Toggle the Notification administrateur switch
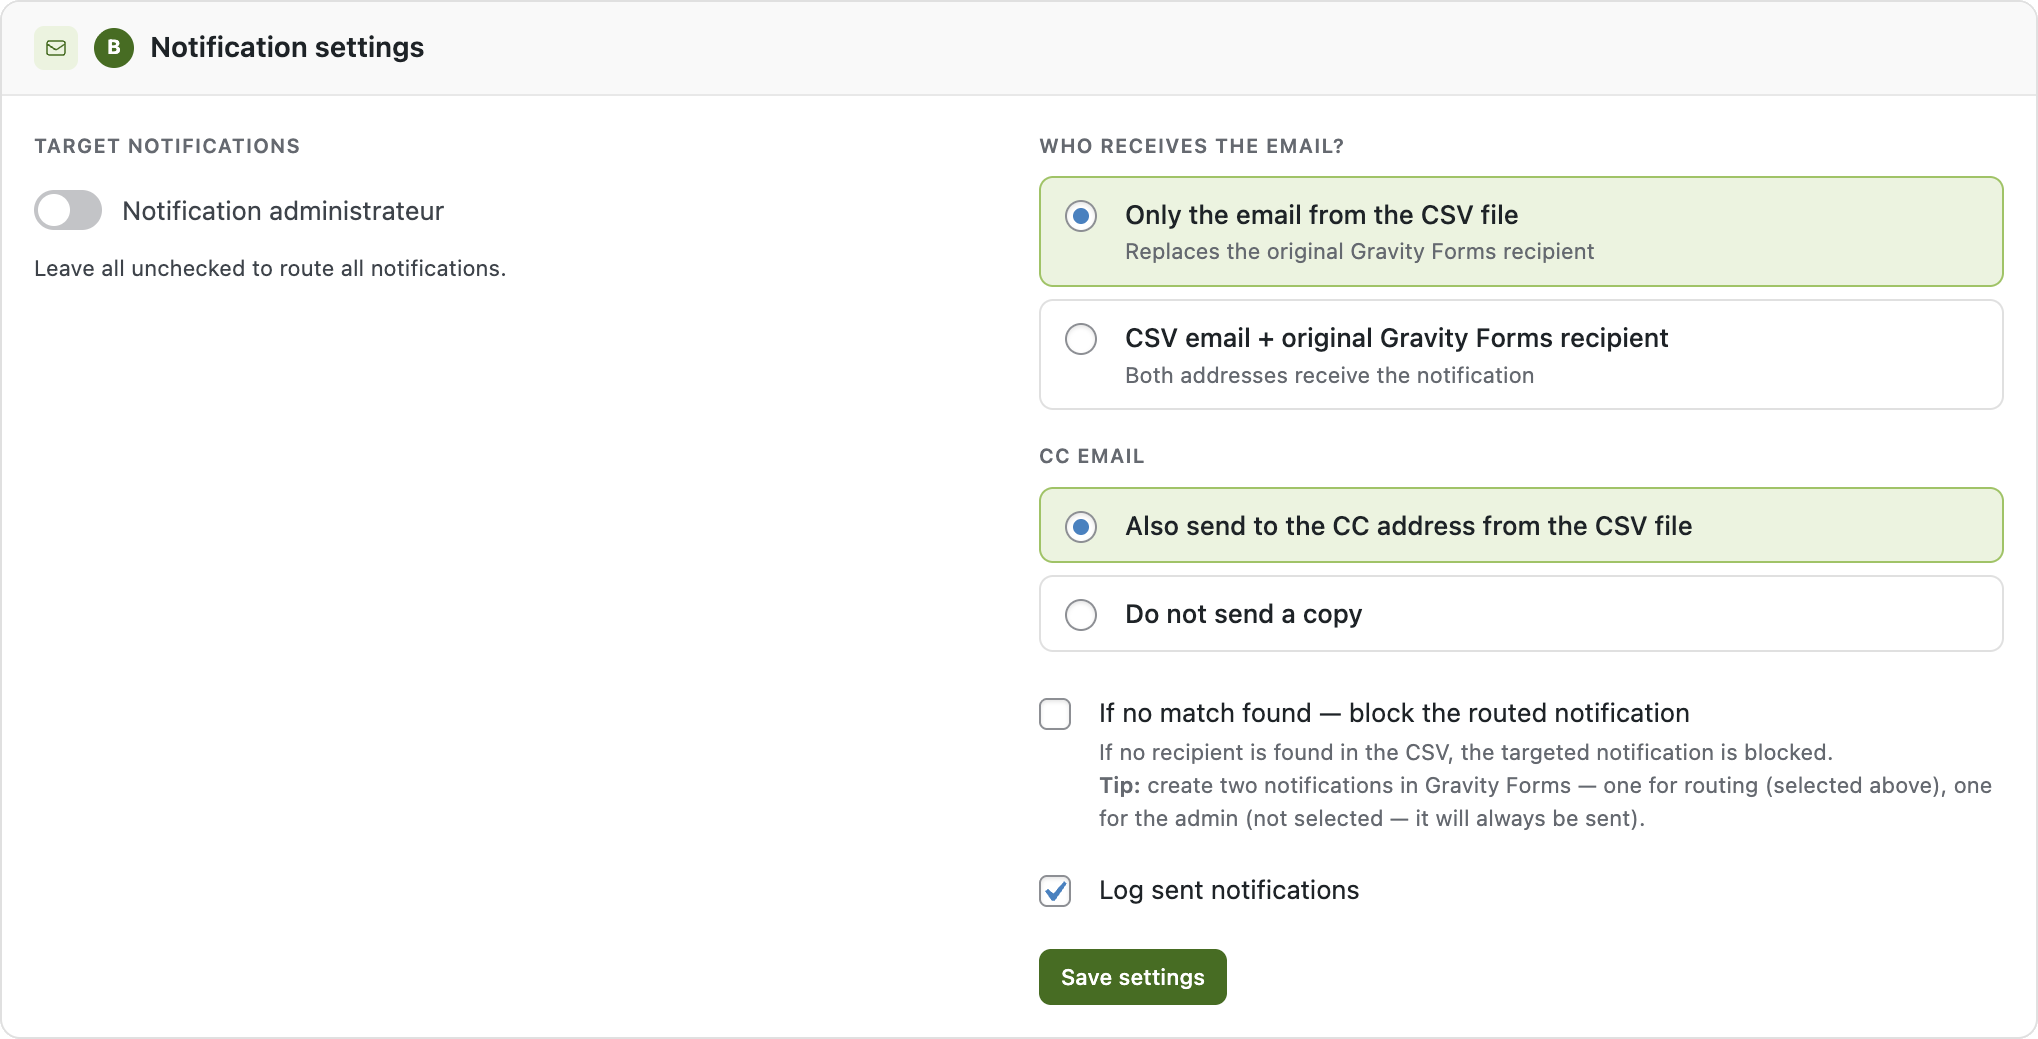Screen dimensions: 2038x1039 (68, 210)
